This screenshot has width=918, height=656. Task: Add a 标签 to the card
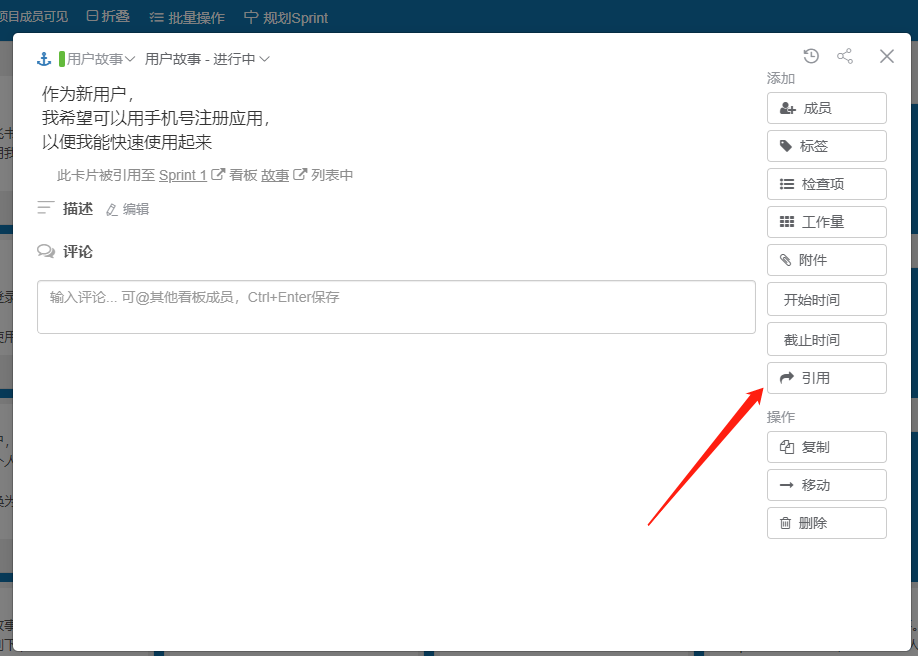pos(826,146)
